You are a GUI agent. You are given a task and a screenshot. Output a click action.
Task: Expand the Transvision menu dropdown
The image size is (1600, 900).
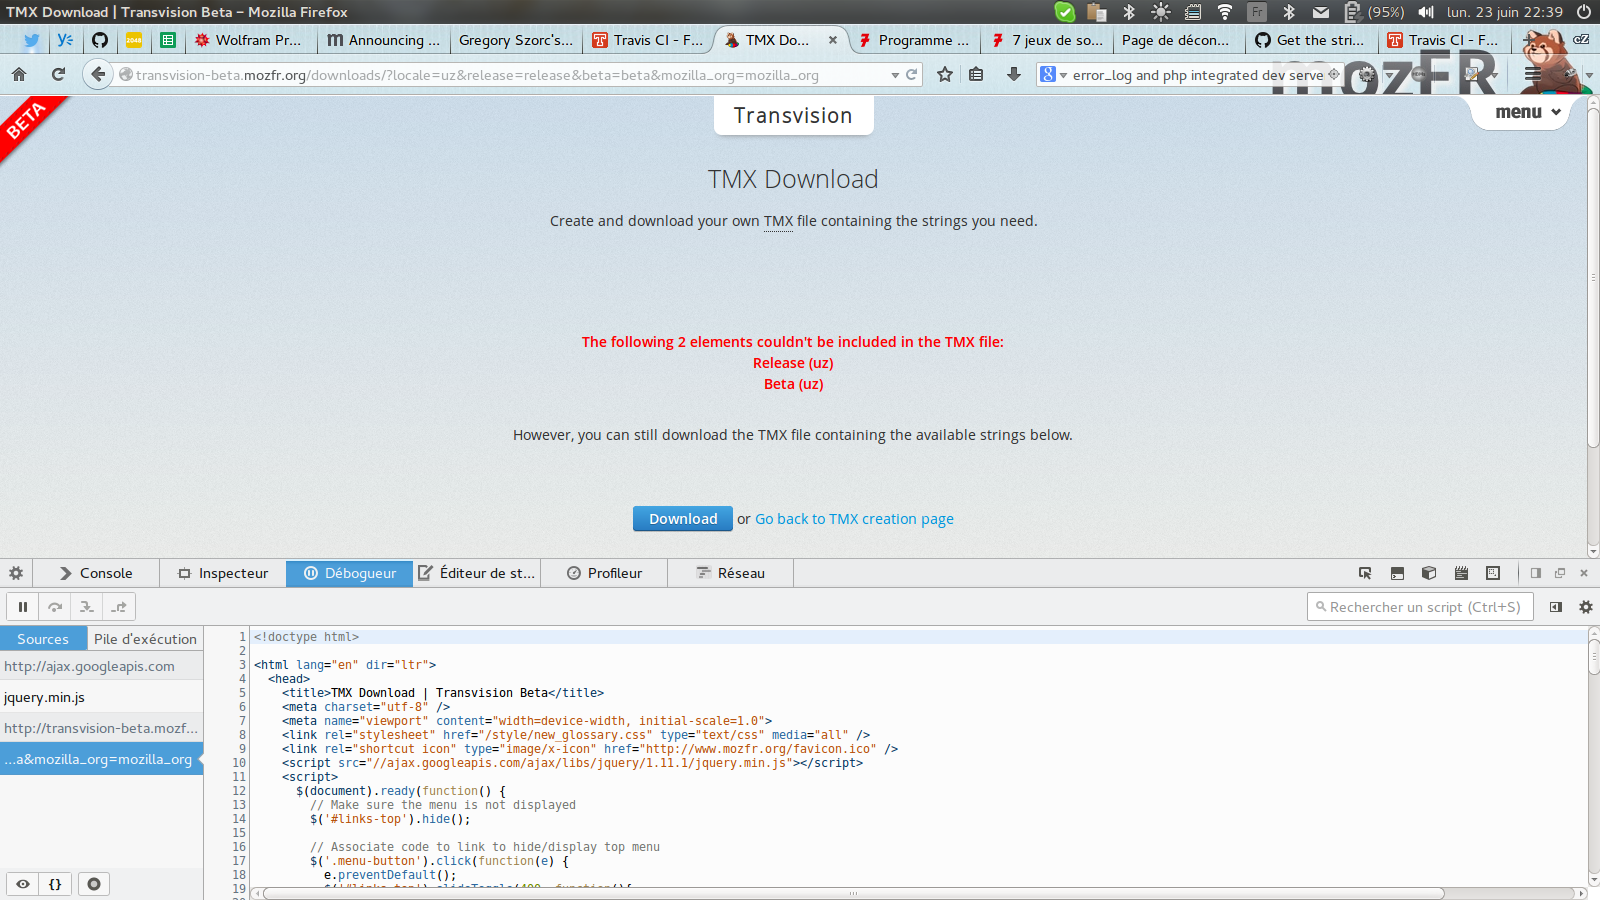tap(1528, 112)
